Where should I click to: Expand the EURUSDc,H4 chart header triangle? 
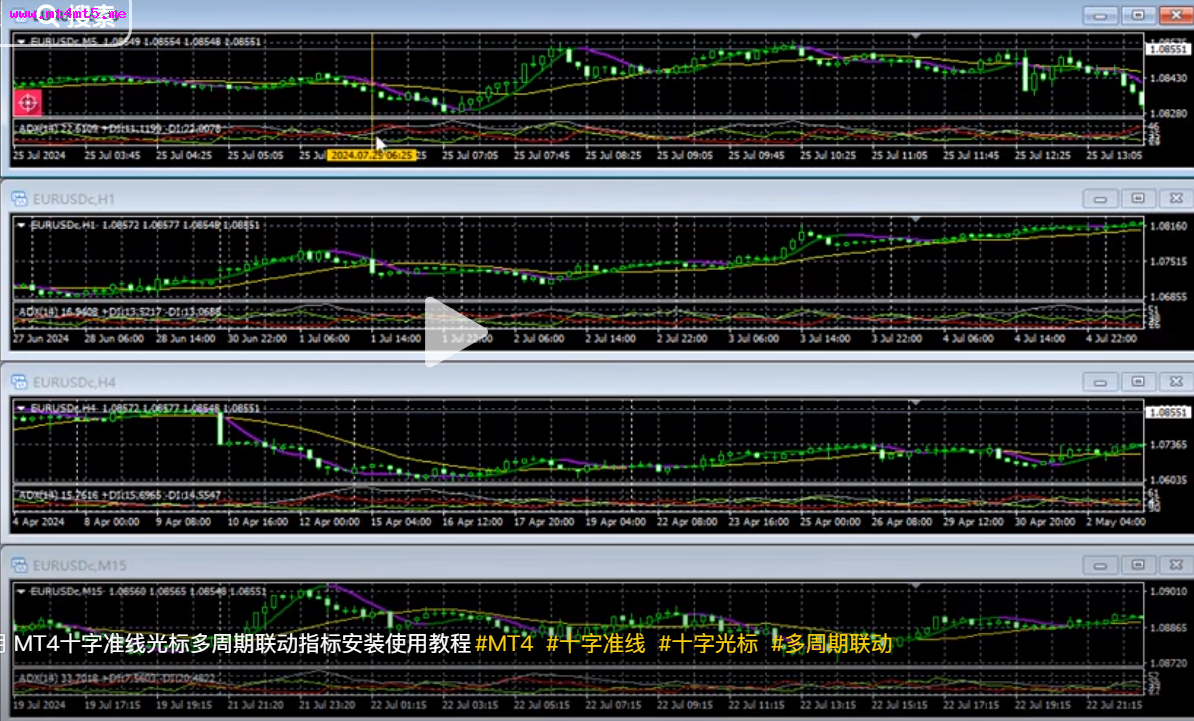click(21, 409)
